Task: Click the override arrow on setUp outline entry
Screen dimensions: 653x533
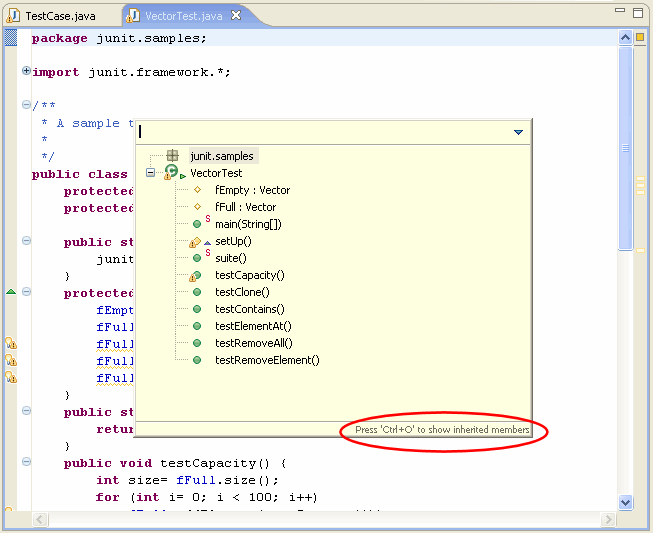Action: pyautogui.click(x=207, y=243)
